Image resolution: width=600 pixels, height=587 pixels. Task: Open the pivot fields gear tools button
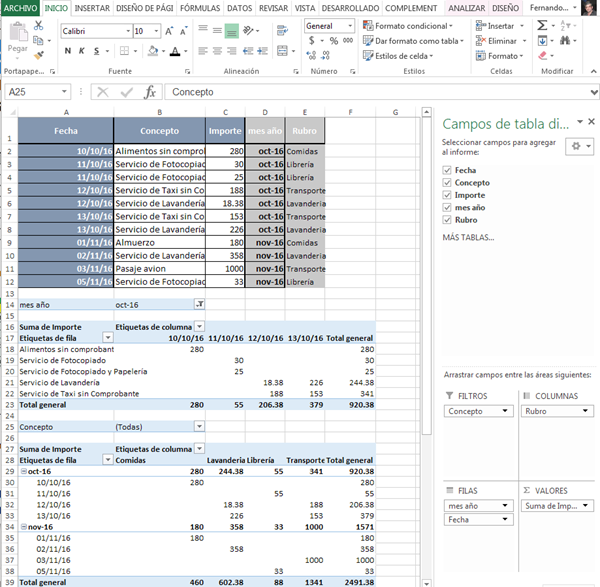[578, 146]
